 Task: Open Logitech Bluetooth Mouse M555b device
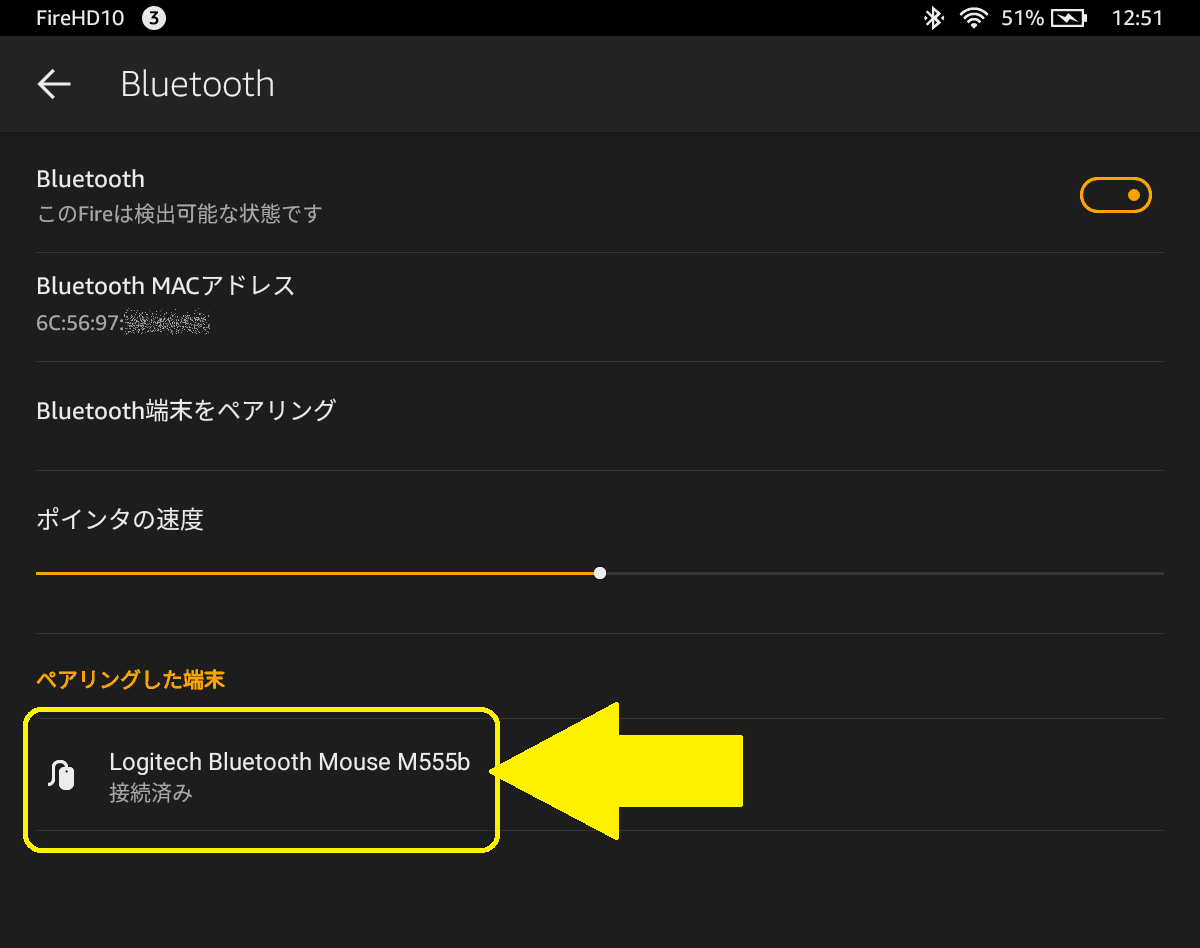600,774
